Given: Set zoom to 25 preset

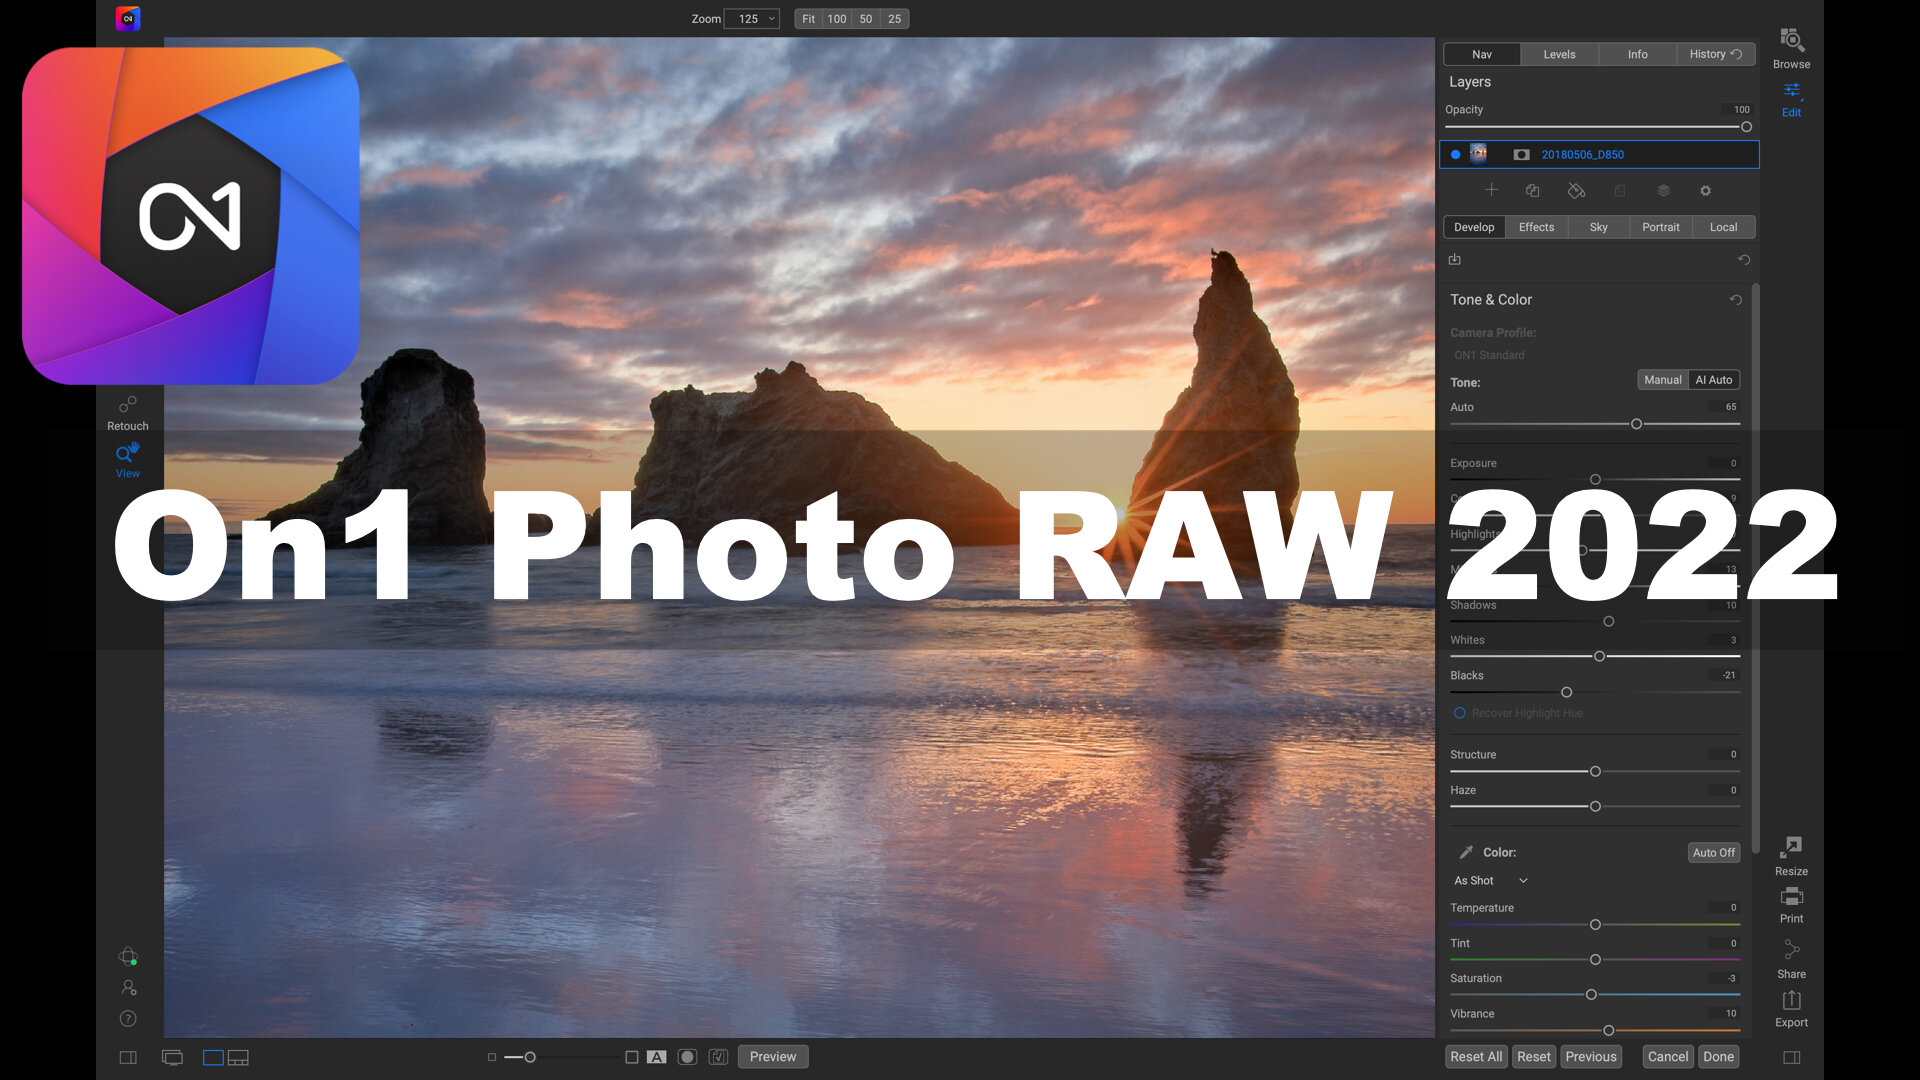Looking at the screenshot, I should tap(894, 19).
